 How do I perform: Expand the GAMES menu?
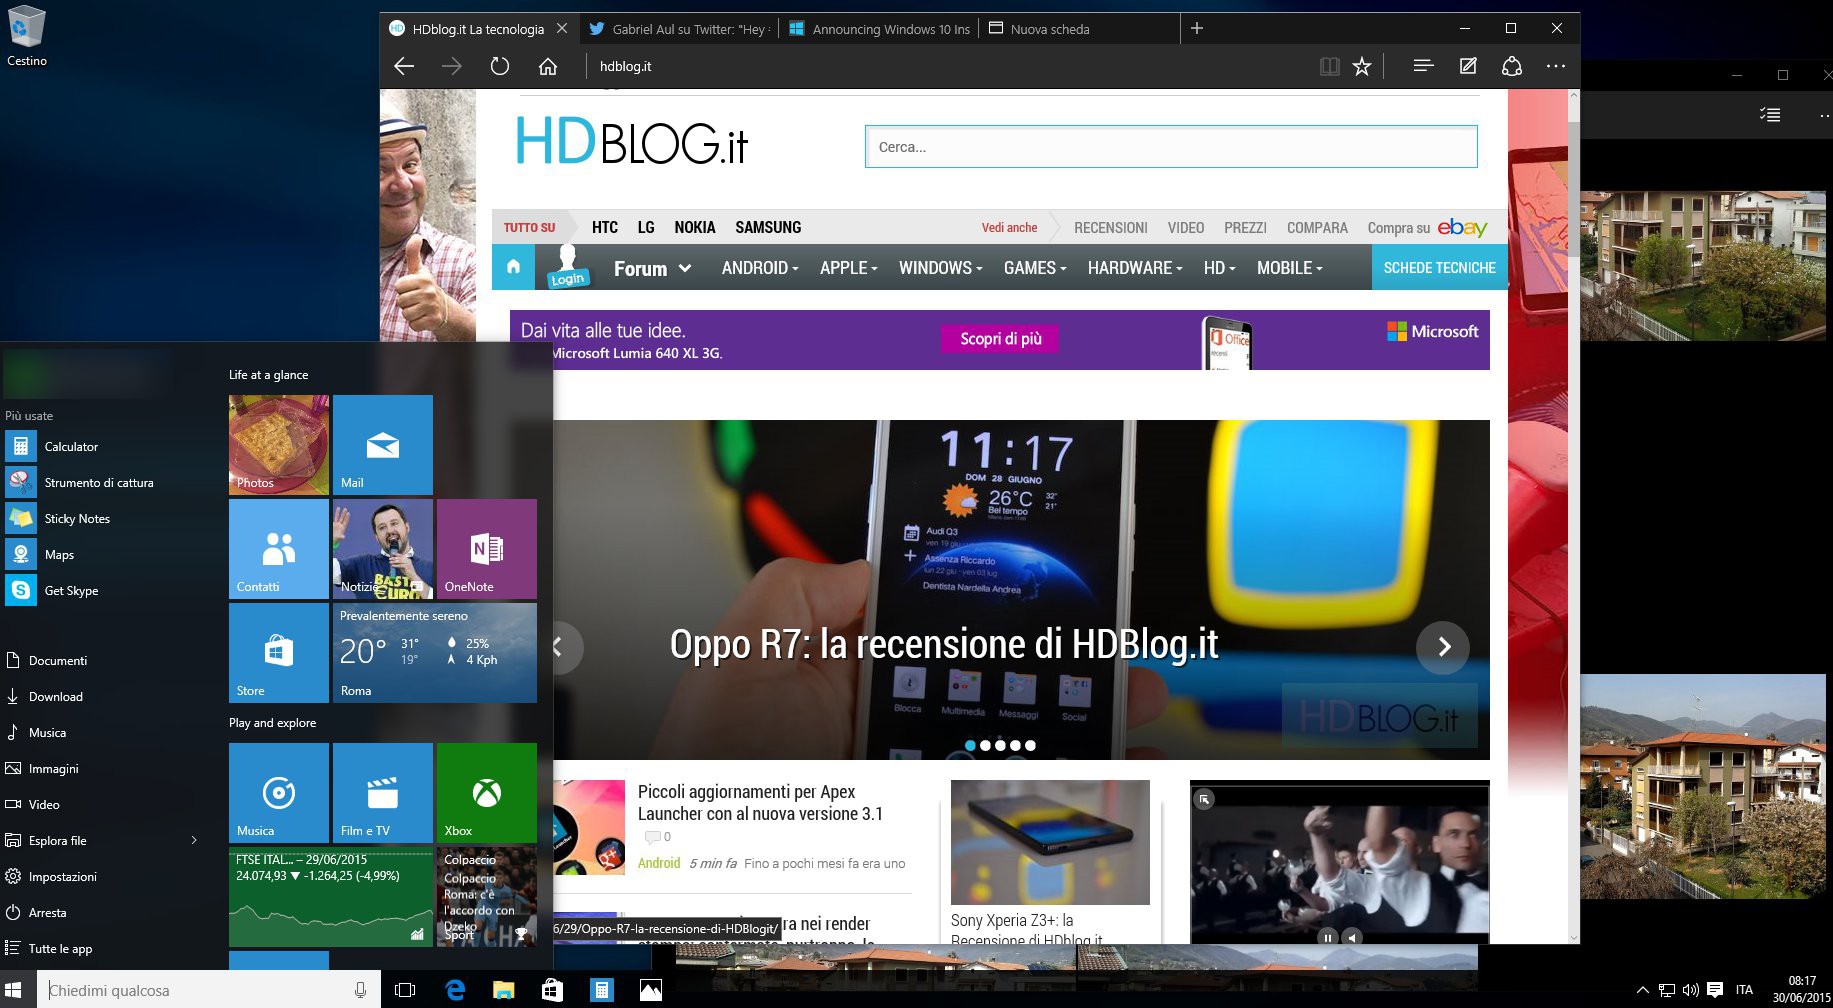1035,268
